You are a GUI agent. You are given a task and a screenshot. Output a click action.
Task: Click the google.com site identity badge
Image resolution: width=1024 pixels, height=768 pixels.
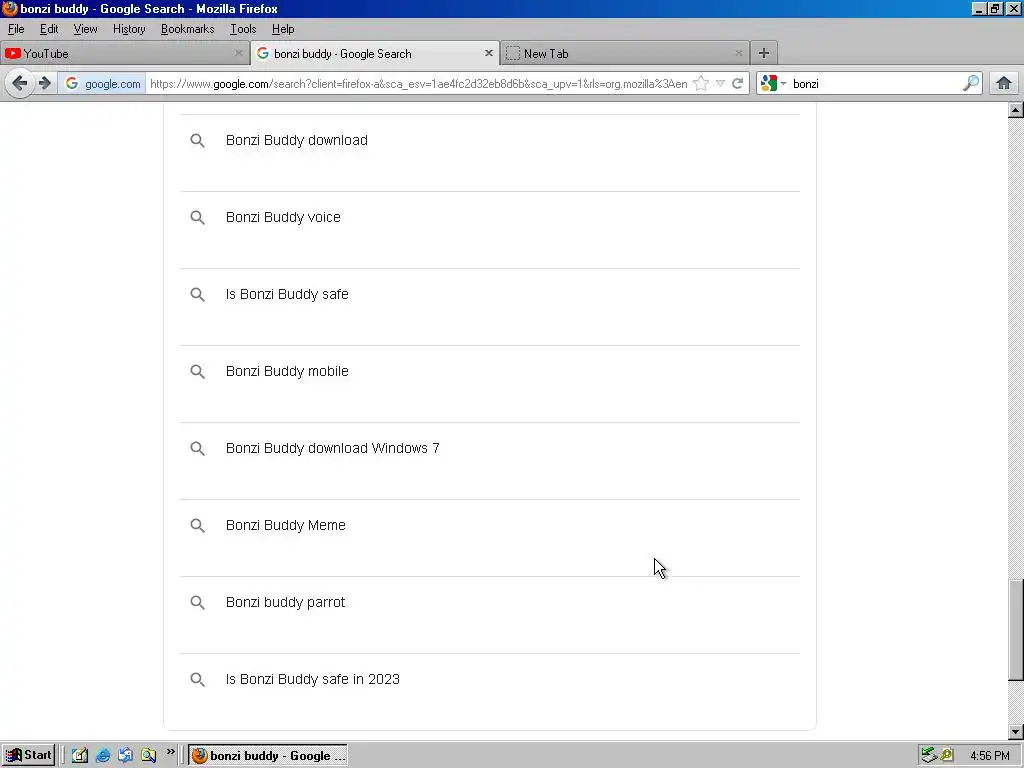point(102,84)
